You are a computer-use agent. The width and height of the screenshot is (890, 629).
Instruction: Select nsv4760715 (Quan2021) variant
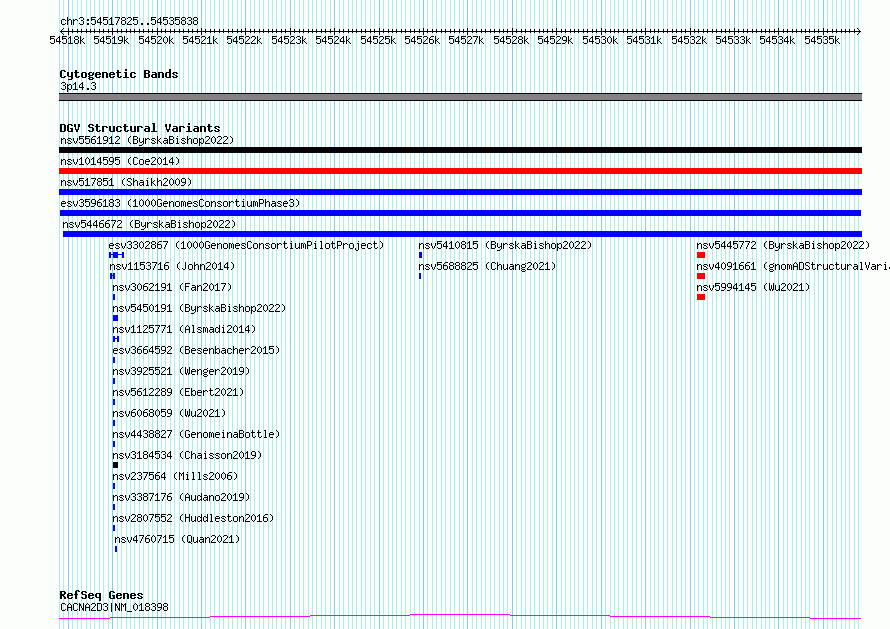coord(177,539)
